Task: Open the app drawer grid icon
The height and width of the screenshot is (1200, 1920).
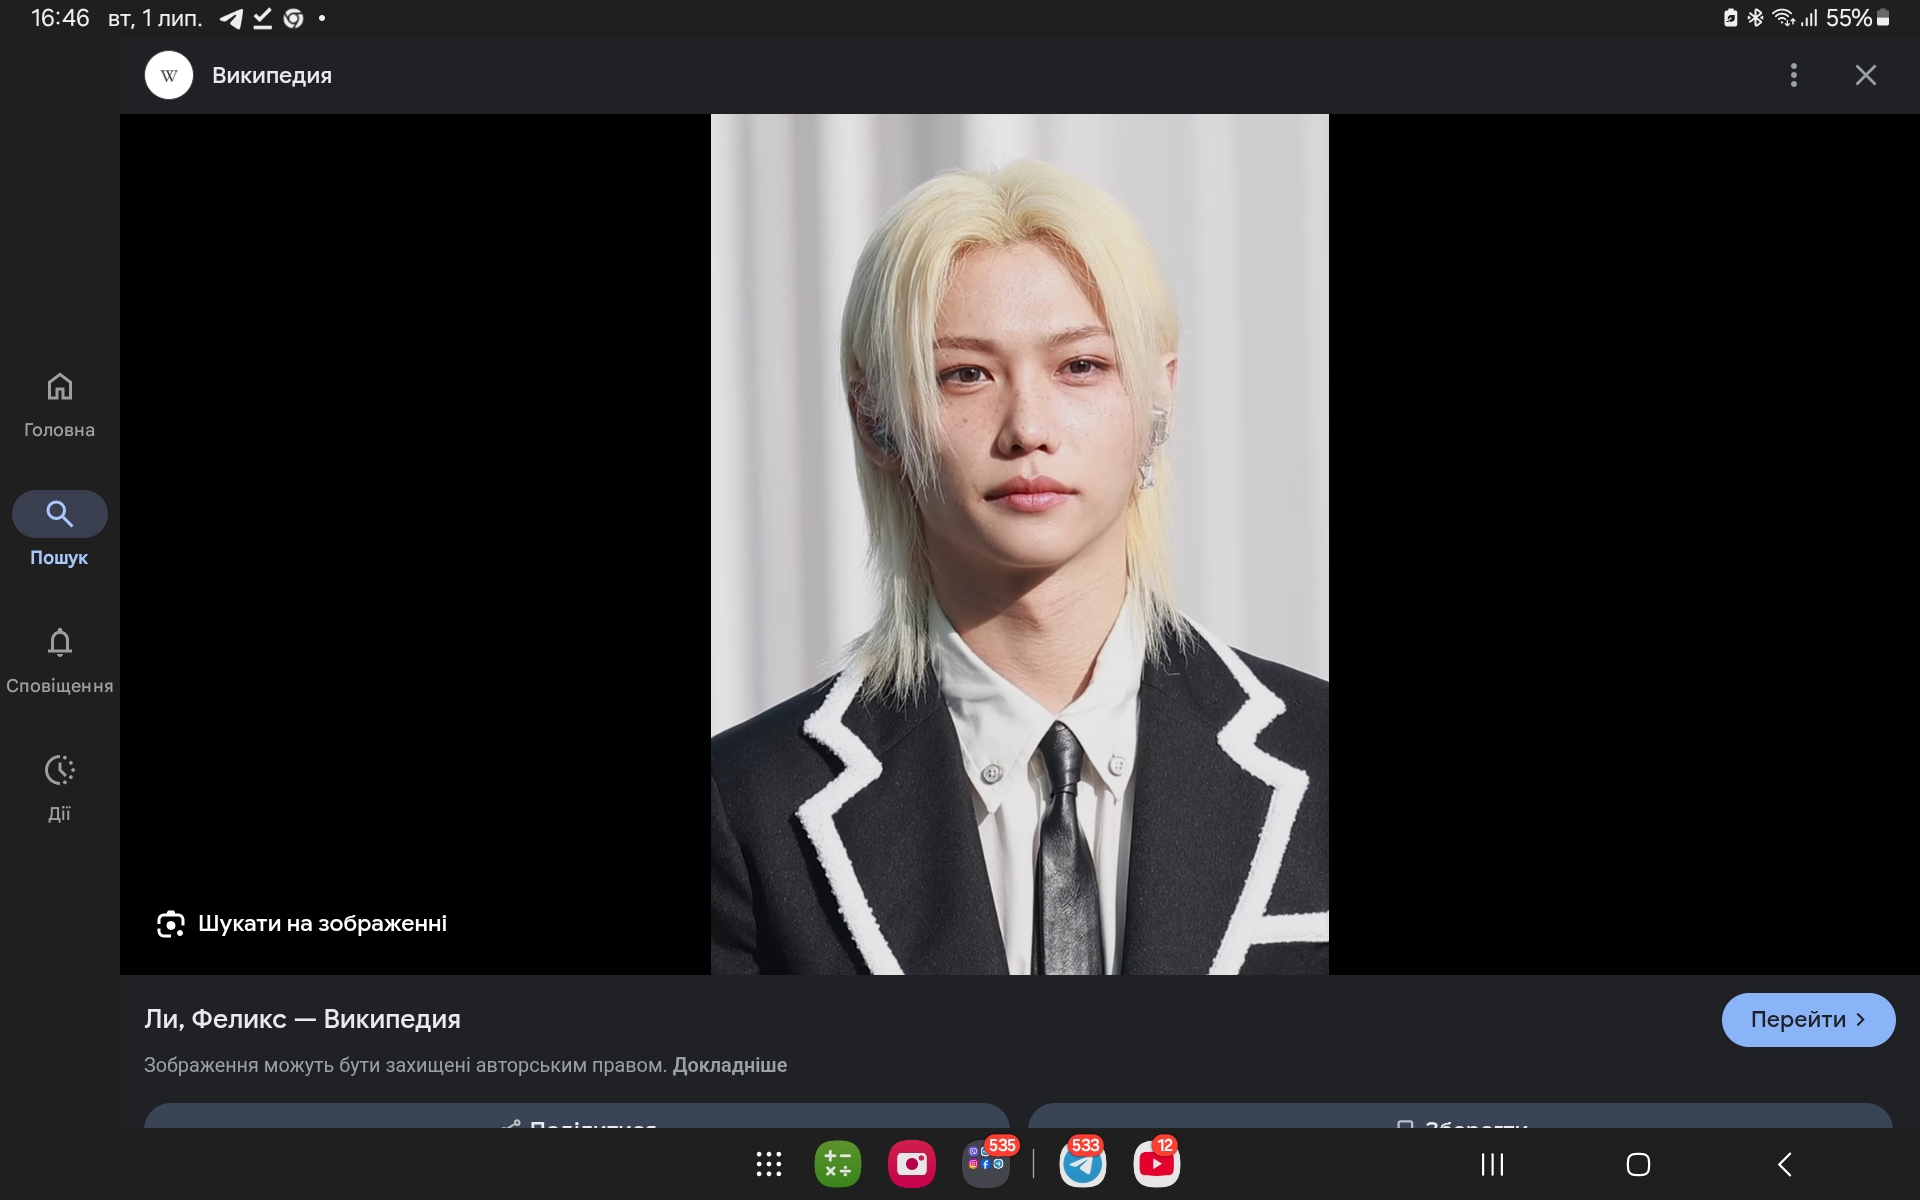Action: click(x=768, y=1164)
